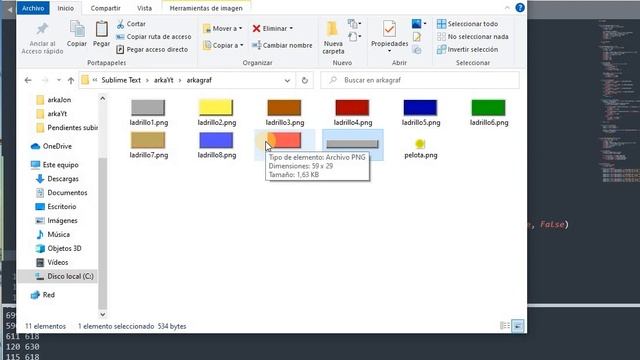This screenshot has height=360, width=640.
Task: Create a Nueva carpeta
Action: tap(333, 38)
